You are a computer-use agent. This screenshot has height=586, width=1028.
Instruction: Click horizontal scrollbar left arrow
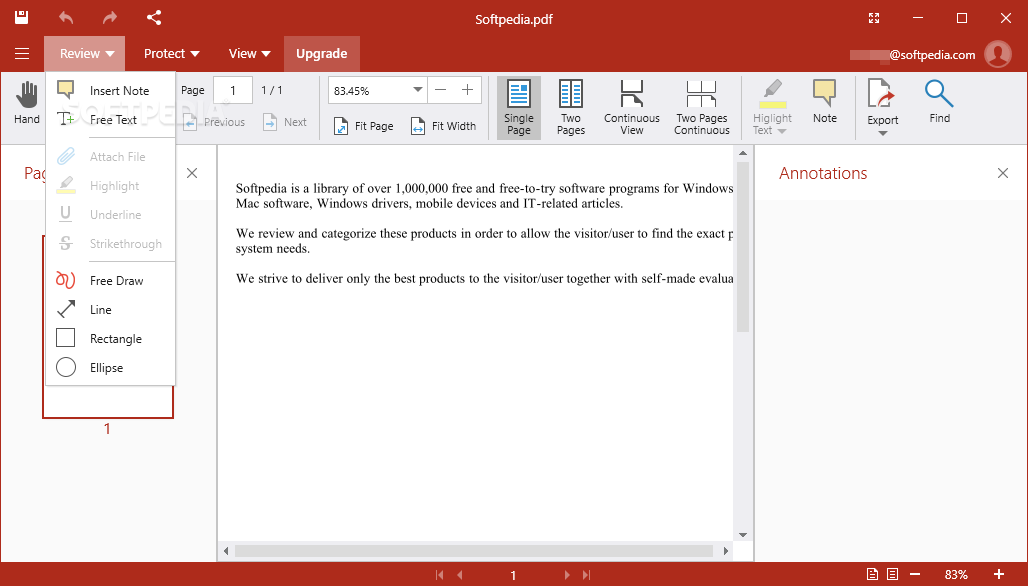click(226, 551)
